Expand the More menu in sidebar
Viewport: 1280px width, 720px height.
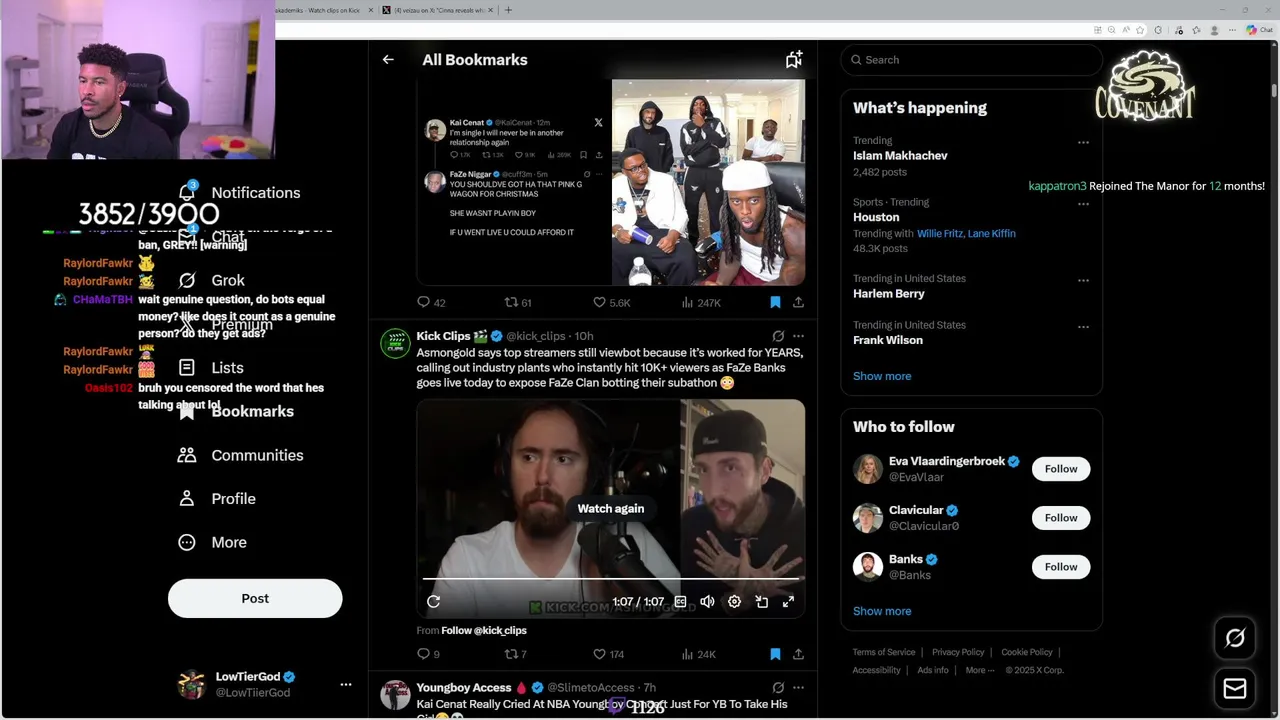coord(212,542)
